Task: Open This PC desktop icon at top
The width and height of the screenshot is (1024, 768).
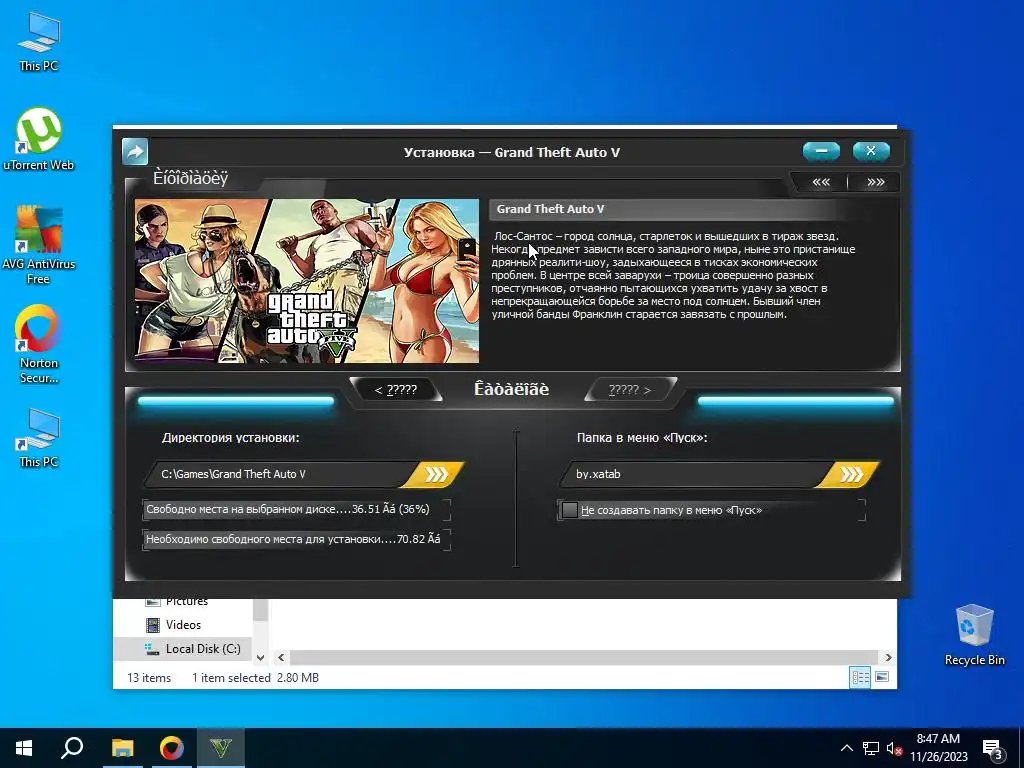Action: [39, 42]
